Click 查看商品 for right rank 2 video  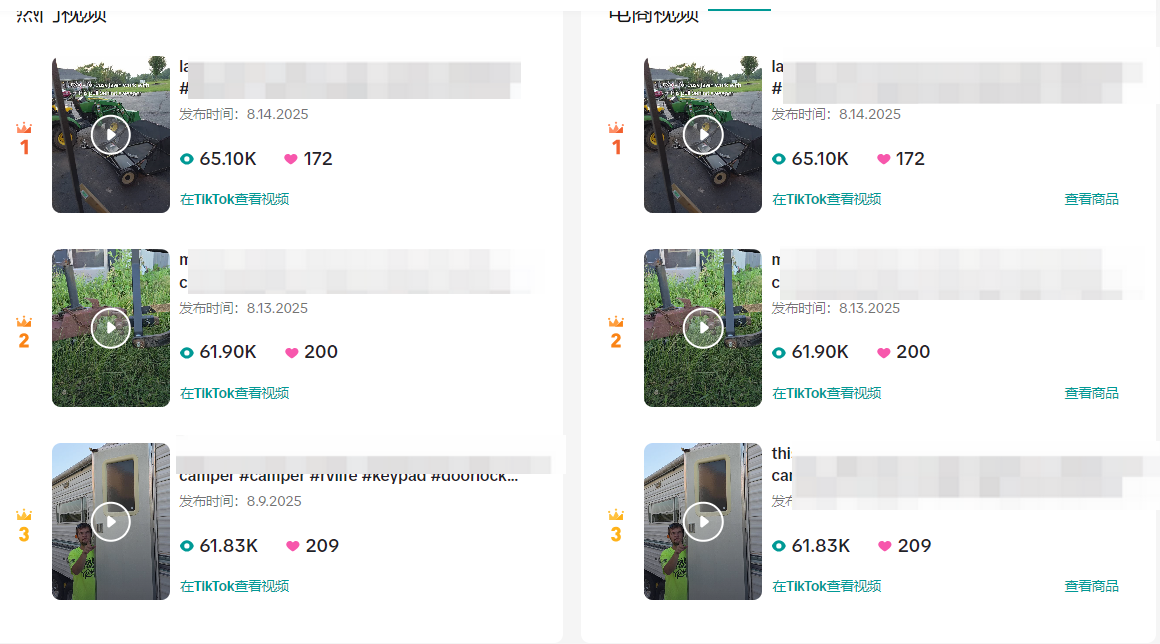click(1091, 393)
